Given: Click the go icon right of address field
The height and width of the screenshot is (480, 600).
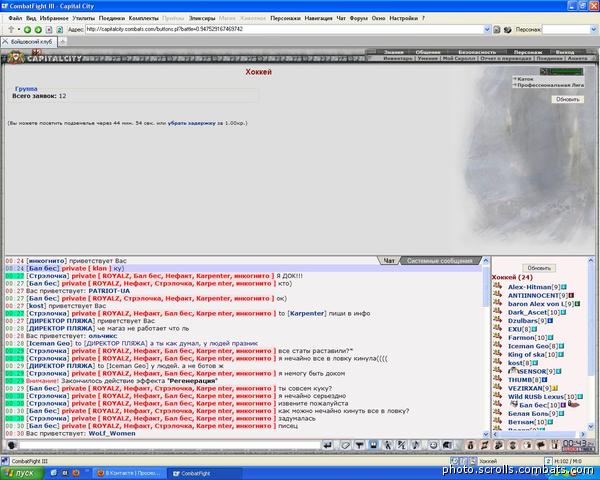Looking at the screenshot, I should (497, 29).
